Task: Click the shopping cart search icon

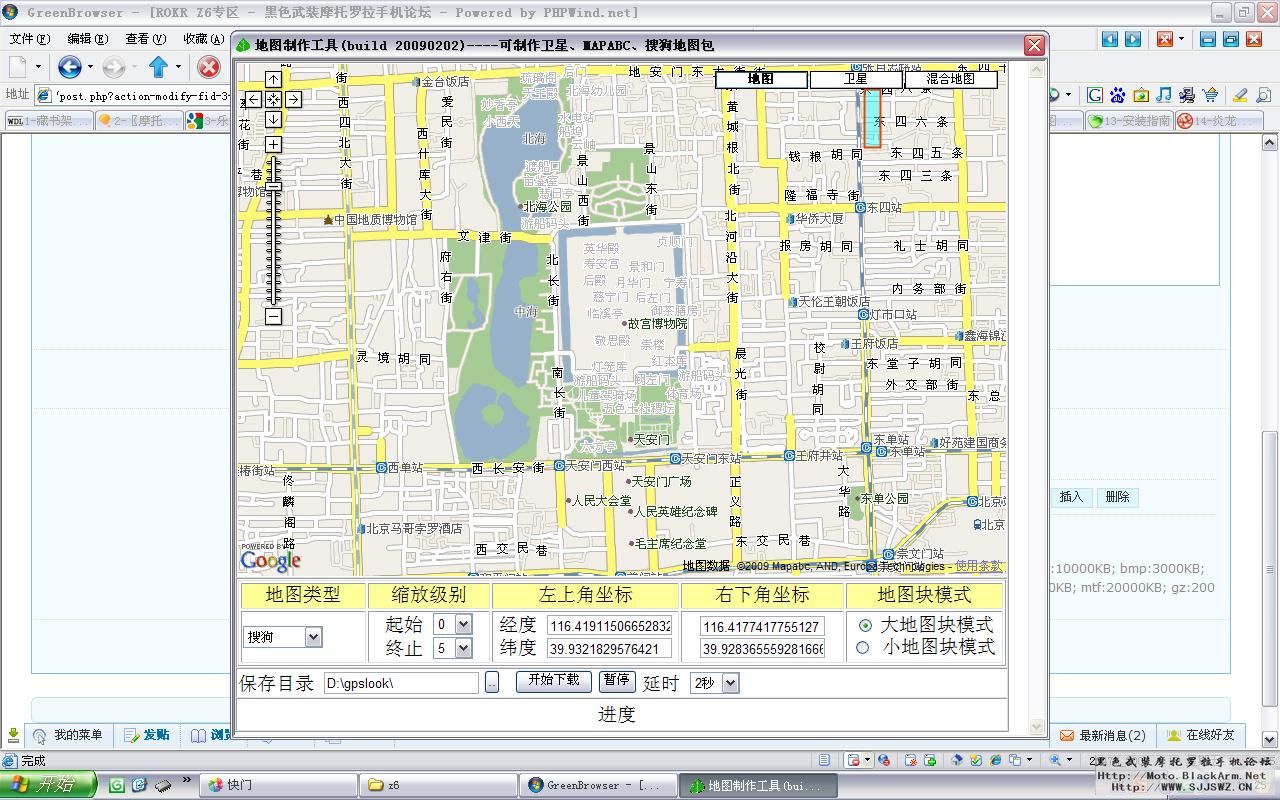Action: (1210, 95)
